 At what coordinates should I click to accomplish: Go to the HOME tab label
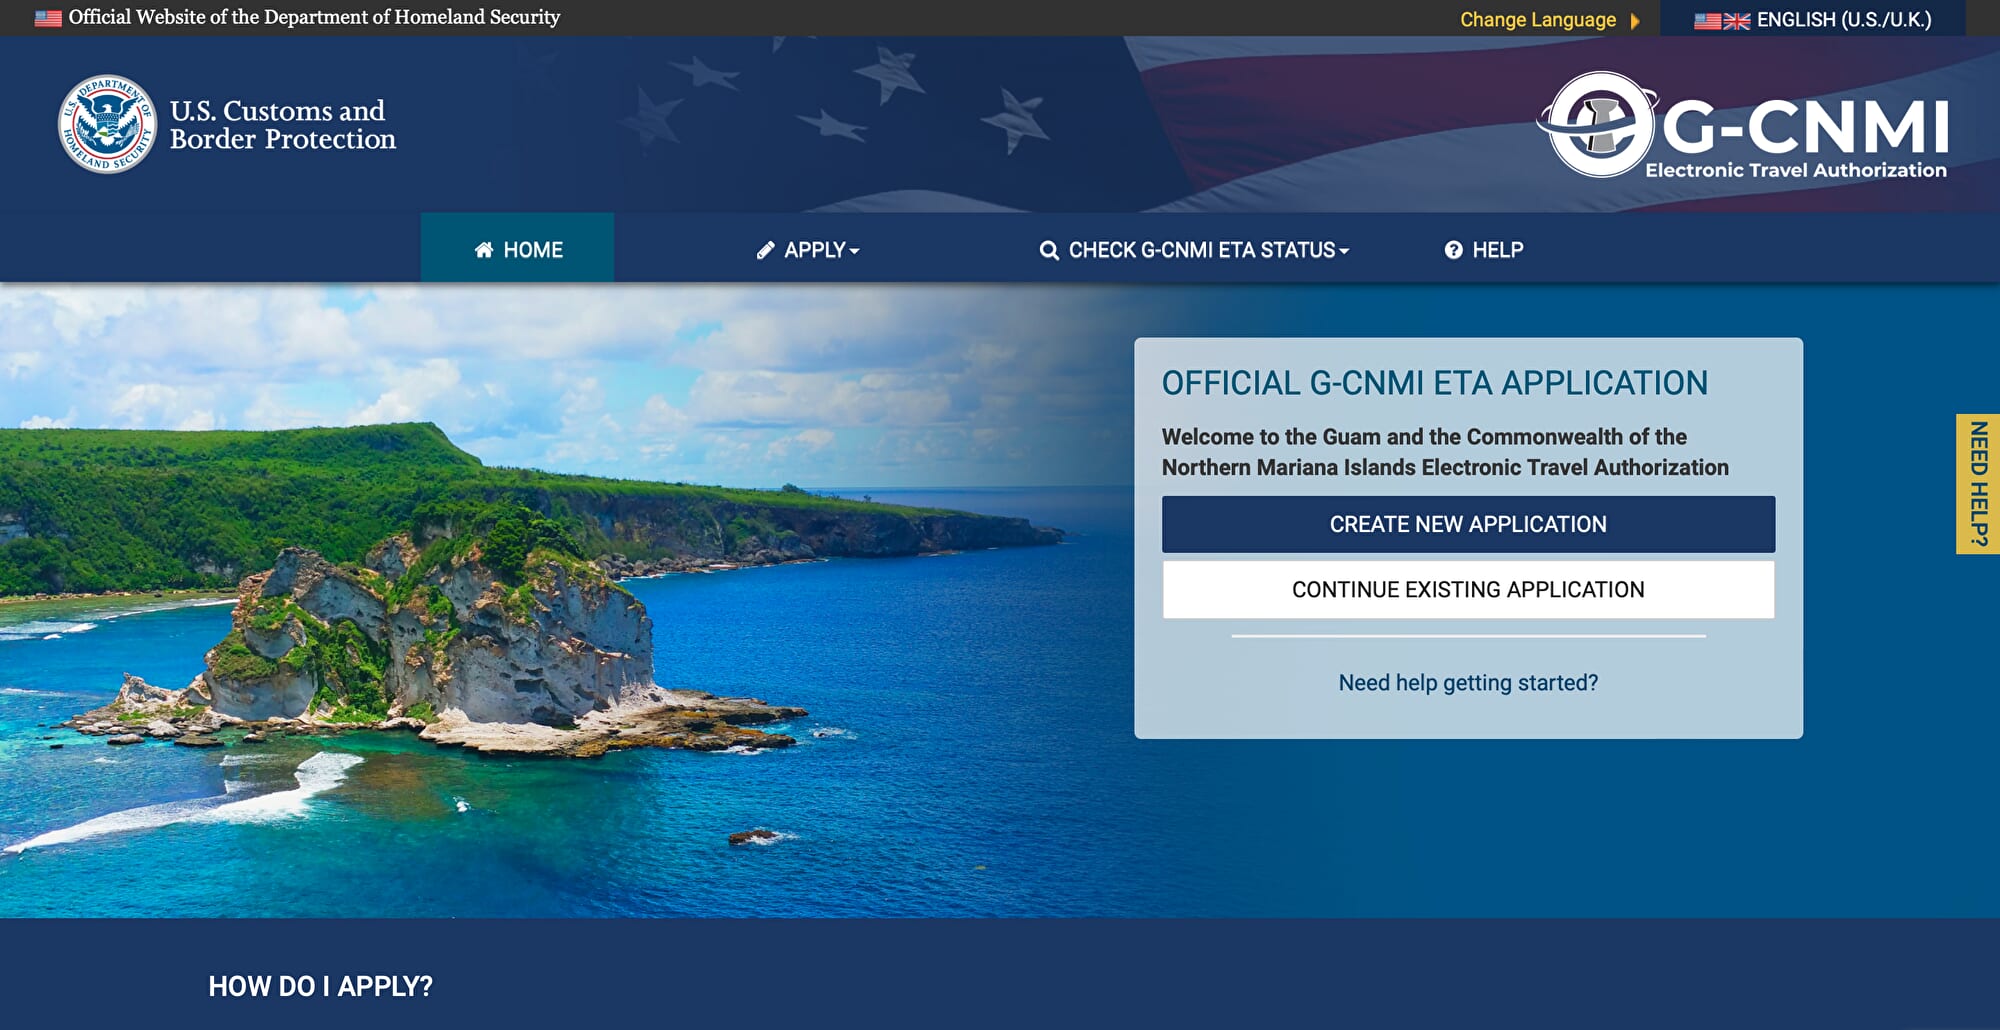[x=533, y=250]
